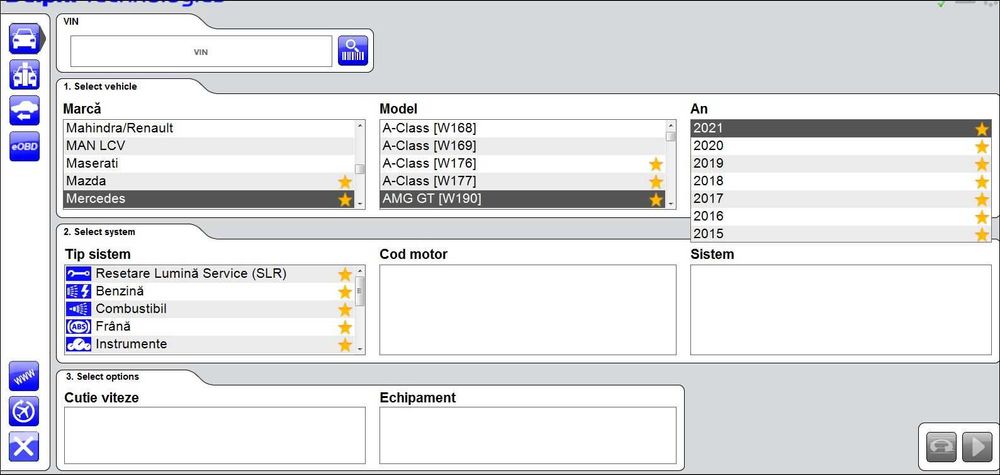
Task: Click the blue X exit icon
Action: 24,446
